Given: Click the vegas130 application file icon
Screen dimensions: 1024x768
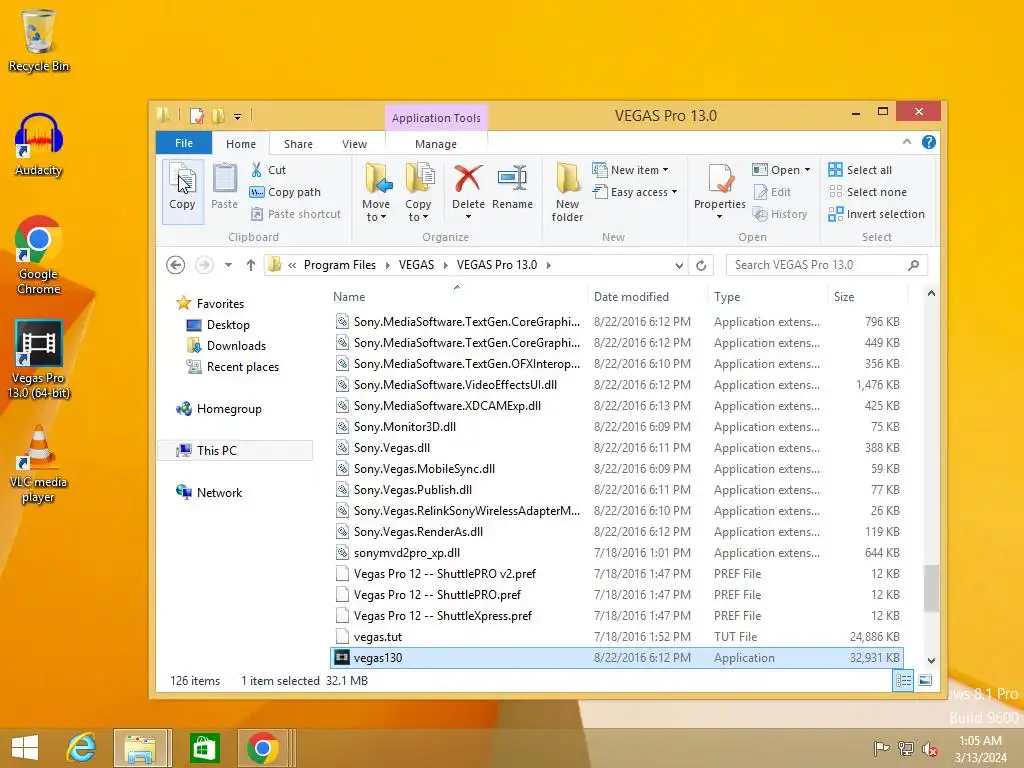Looking at the screenshot, I should click(342, 658).
